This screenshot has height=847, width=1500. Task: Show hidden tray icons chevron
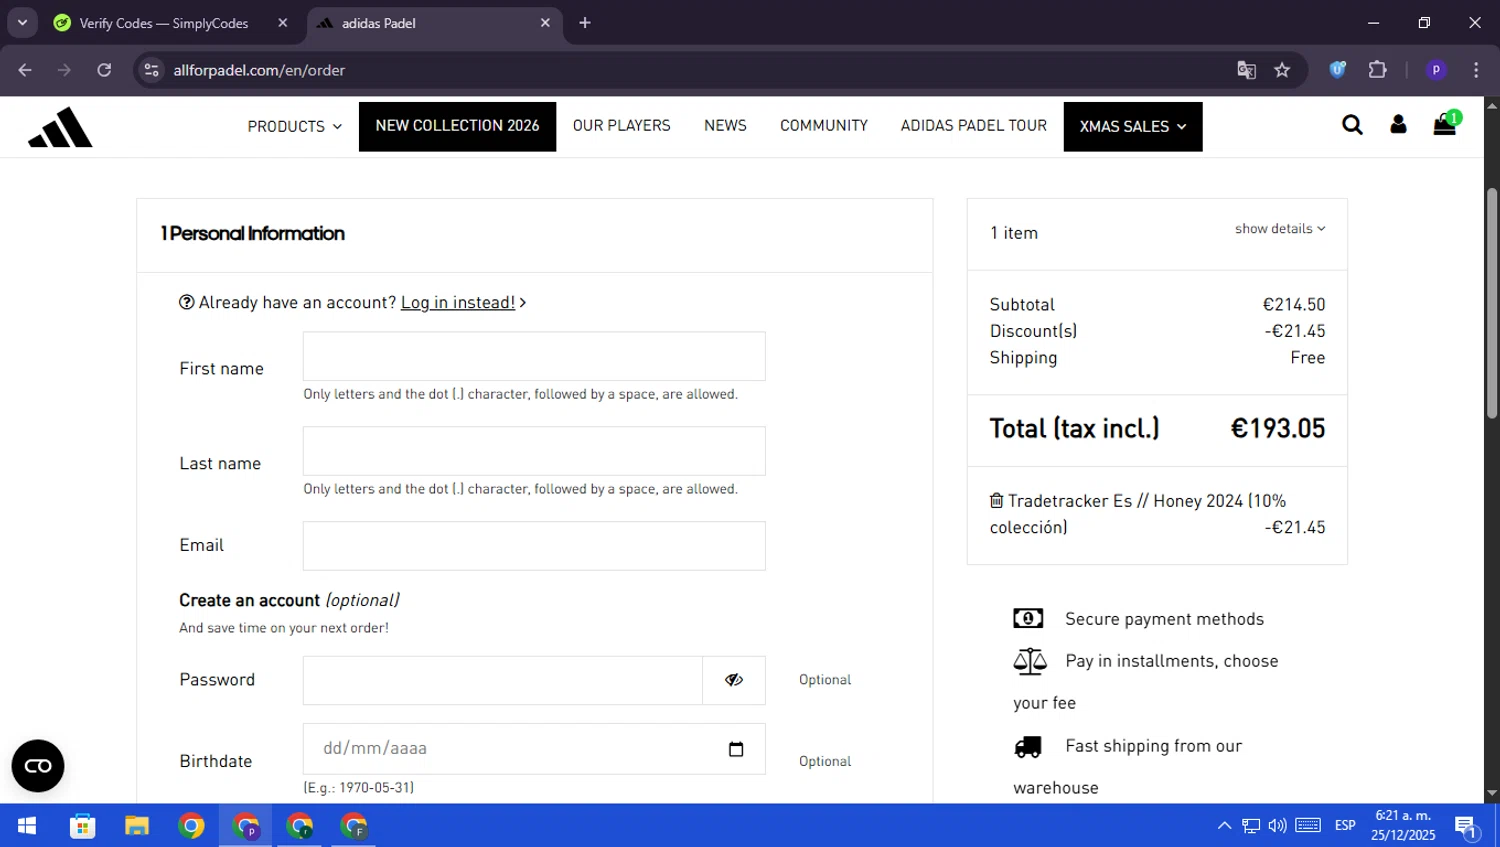1224,826
